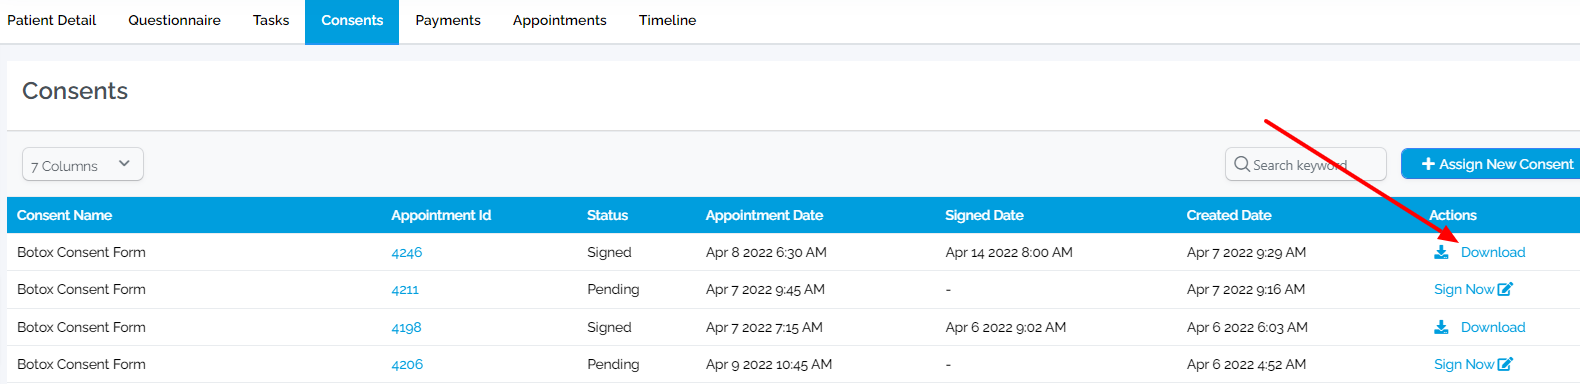Open appointment ID 4198 link
The height and width of the screenshot is (384, 1580).
click(x=406, y=327)
